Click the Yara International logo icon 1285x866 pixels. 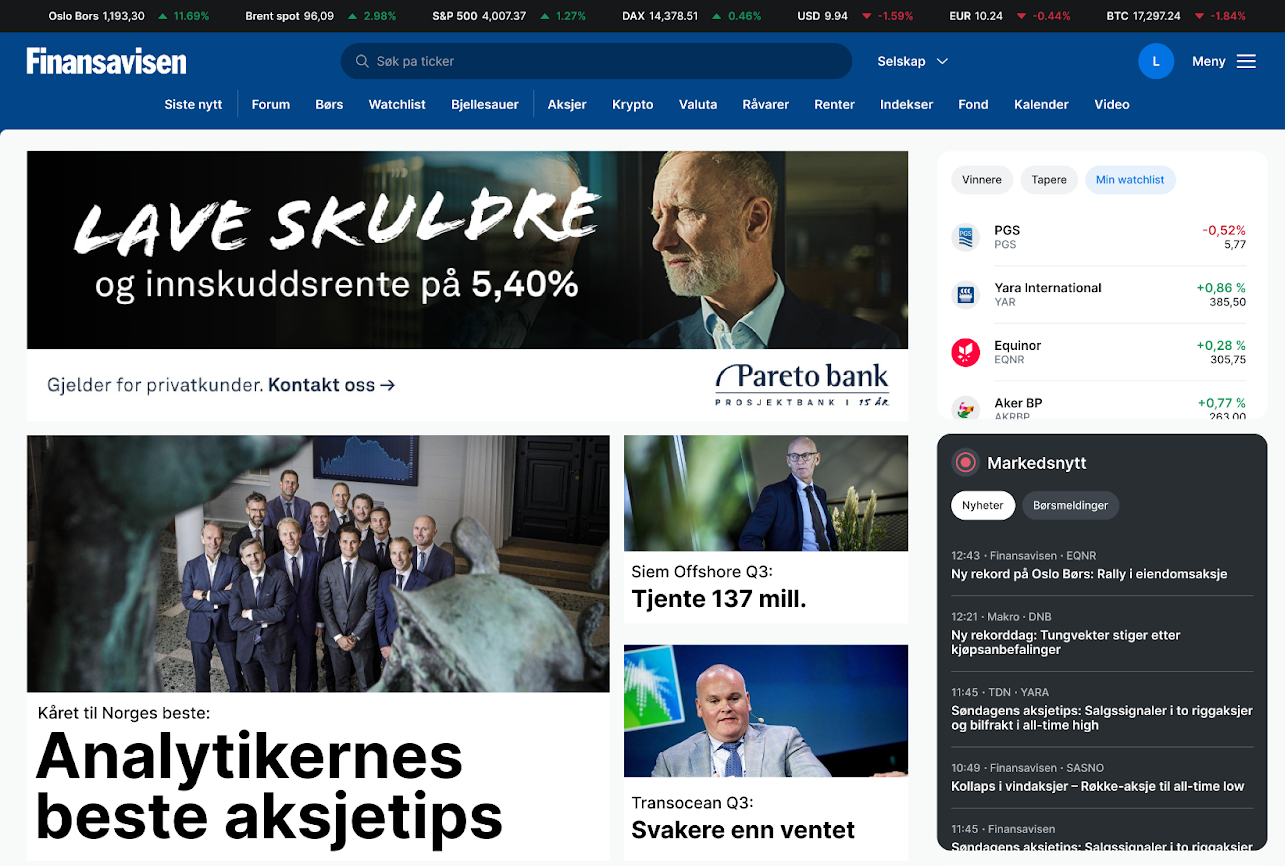coord(965,295)
